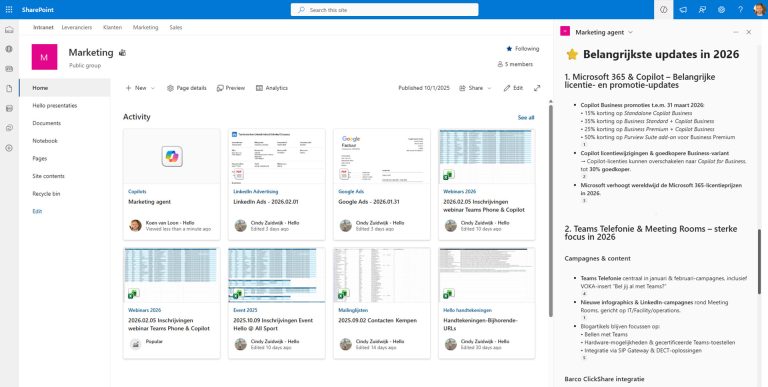
Task: Click Koen van Loon author avatar
Action: pos(135,225)
